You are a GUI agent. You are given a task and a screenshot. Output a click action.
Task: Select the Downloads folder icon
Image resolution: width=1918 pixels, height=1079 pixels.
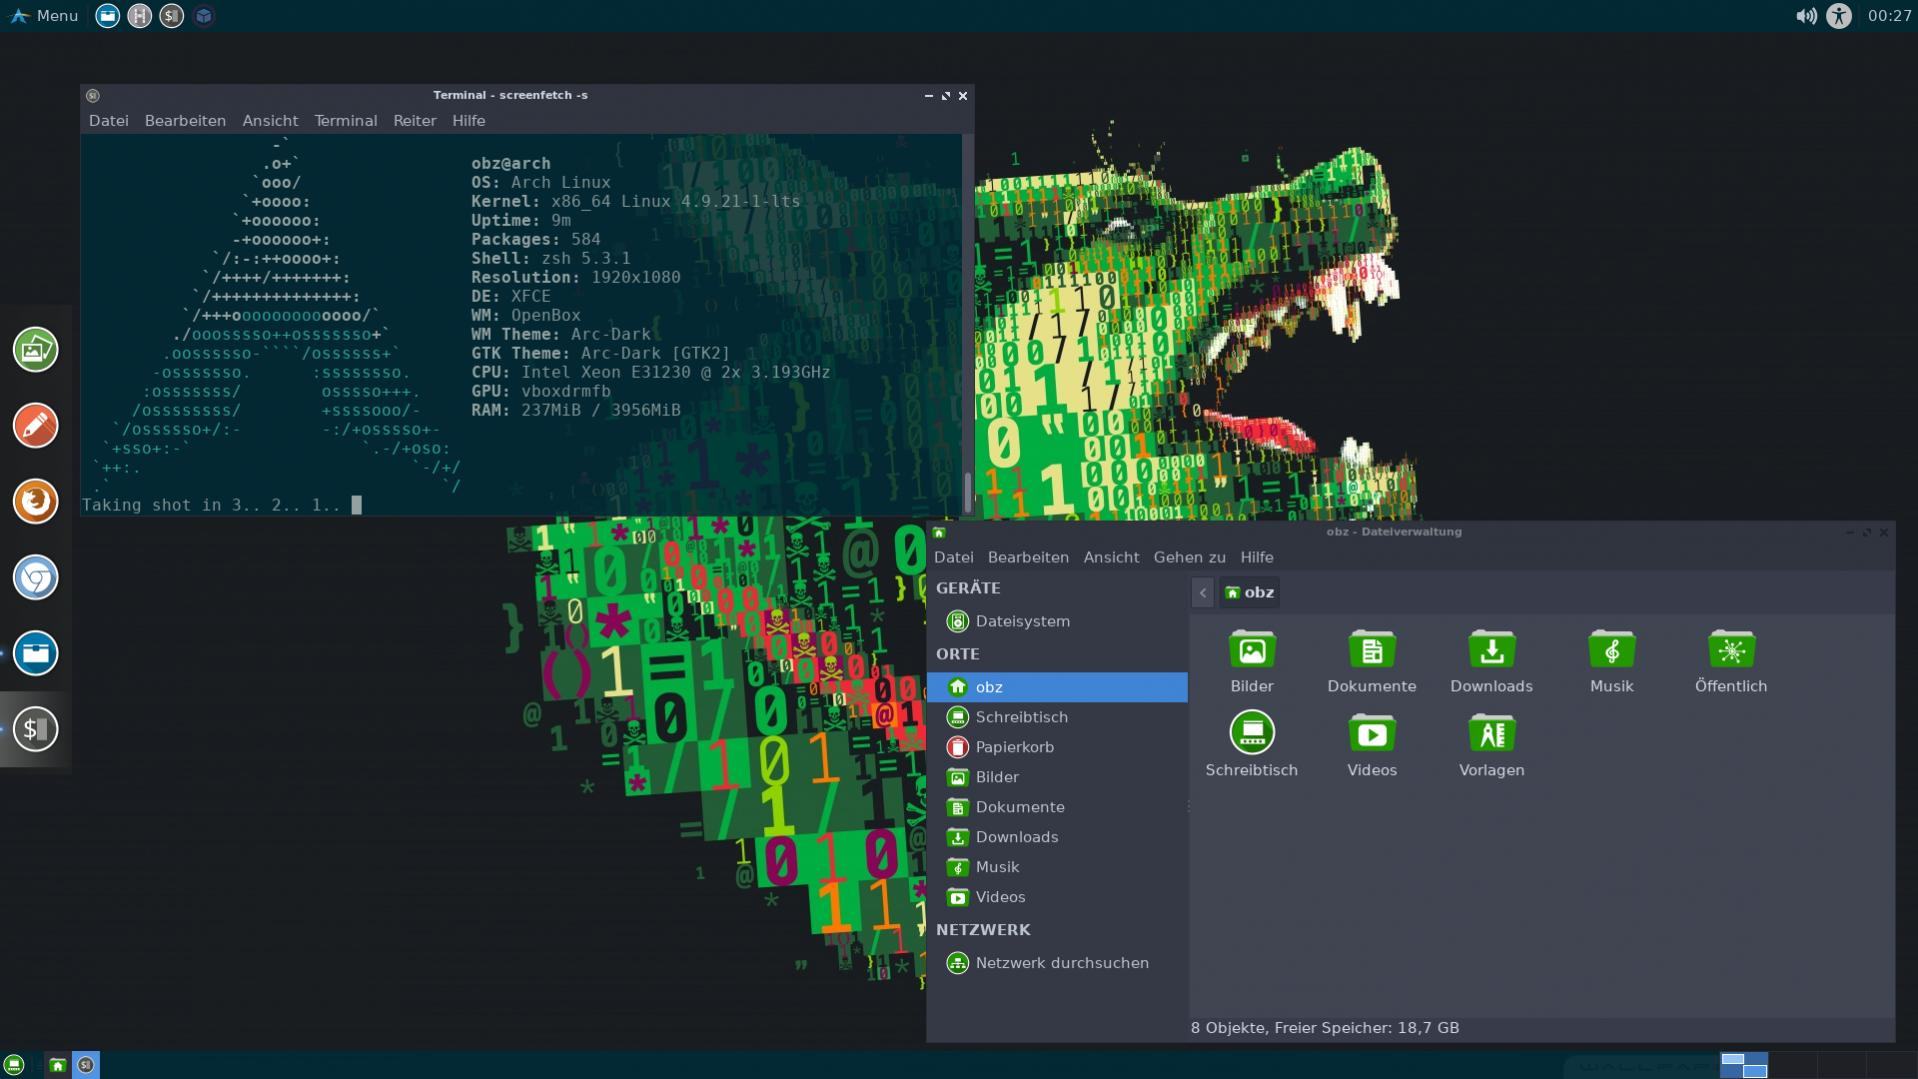click(1492, 650)
